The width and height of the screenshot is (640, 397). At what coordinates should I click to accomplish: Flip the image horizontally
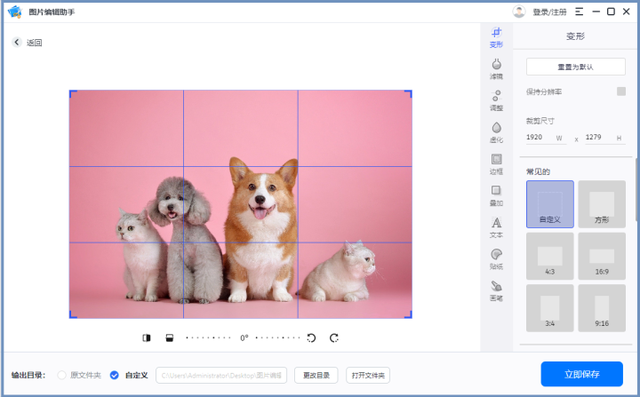pos(147,338)
